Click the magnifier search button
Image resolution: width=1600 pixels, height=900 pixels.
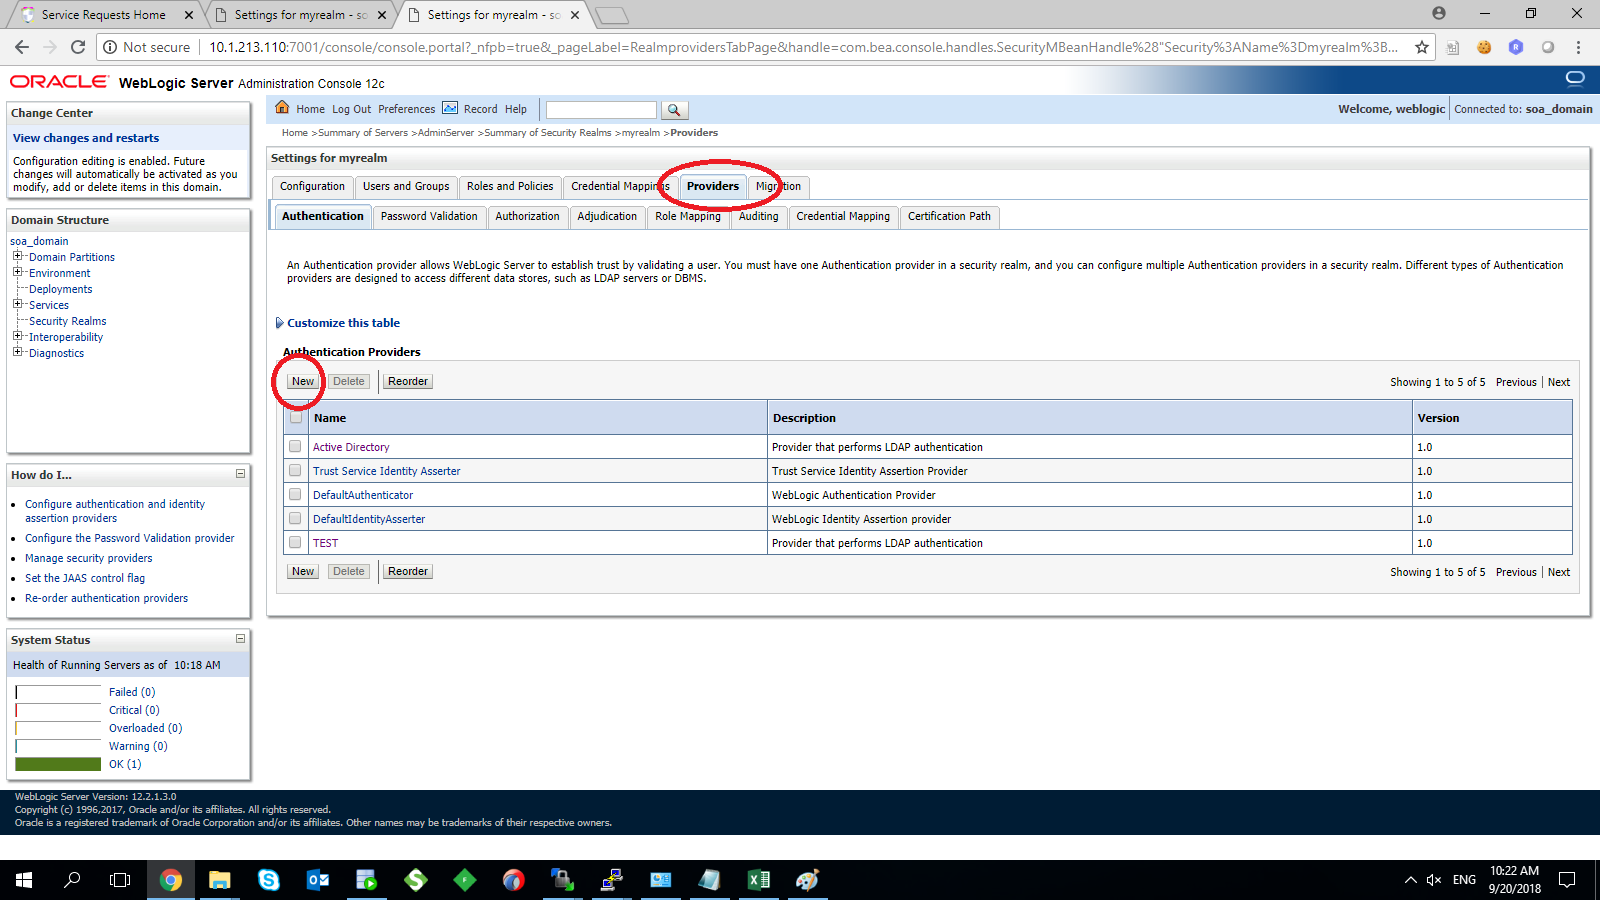pyautogui.click(x=674, y=110)
